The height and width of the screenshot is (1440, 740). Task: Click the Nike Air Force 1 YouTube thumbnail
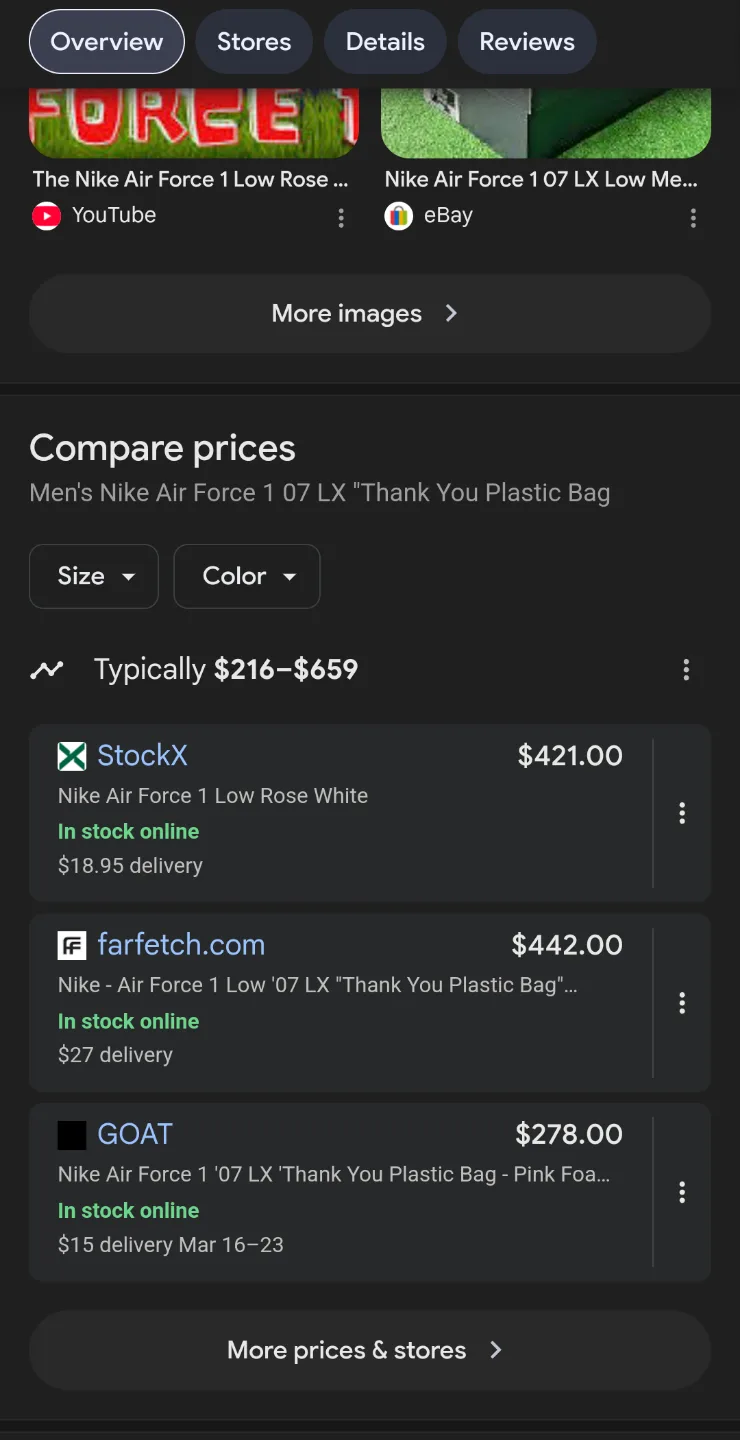tap(194, 120)
